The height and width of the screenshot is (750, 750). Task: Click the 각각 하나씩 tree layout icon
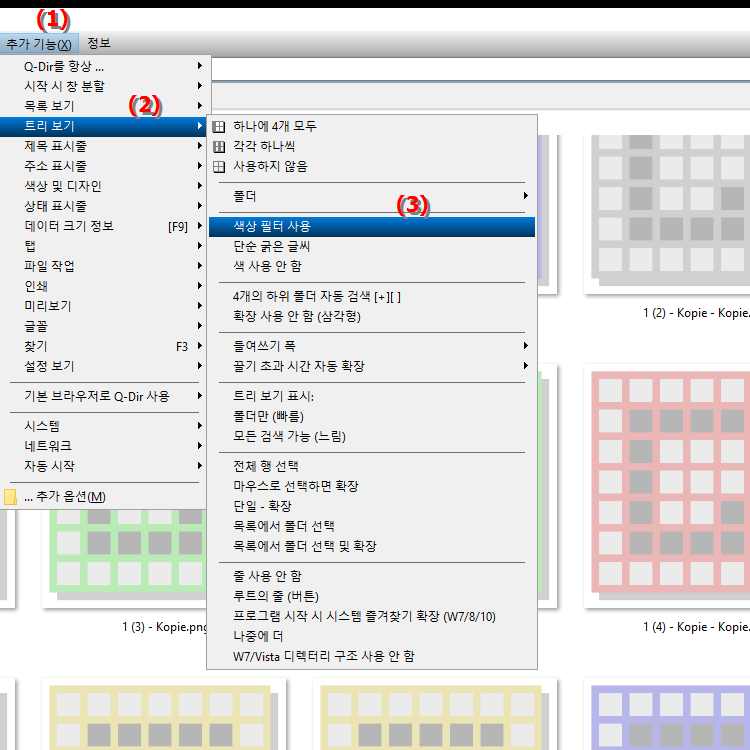pyautogui.click(x=219, y=147)
